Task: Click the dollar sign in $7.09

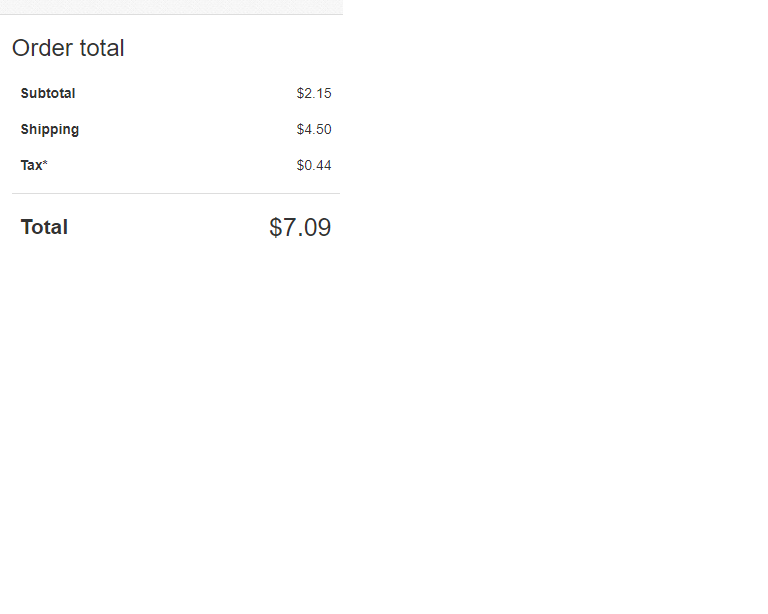Action: point(276,228)
